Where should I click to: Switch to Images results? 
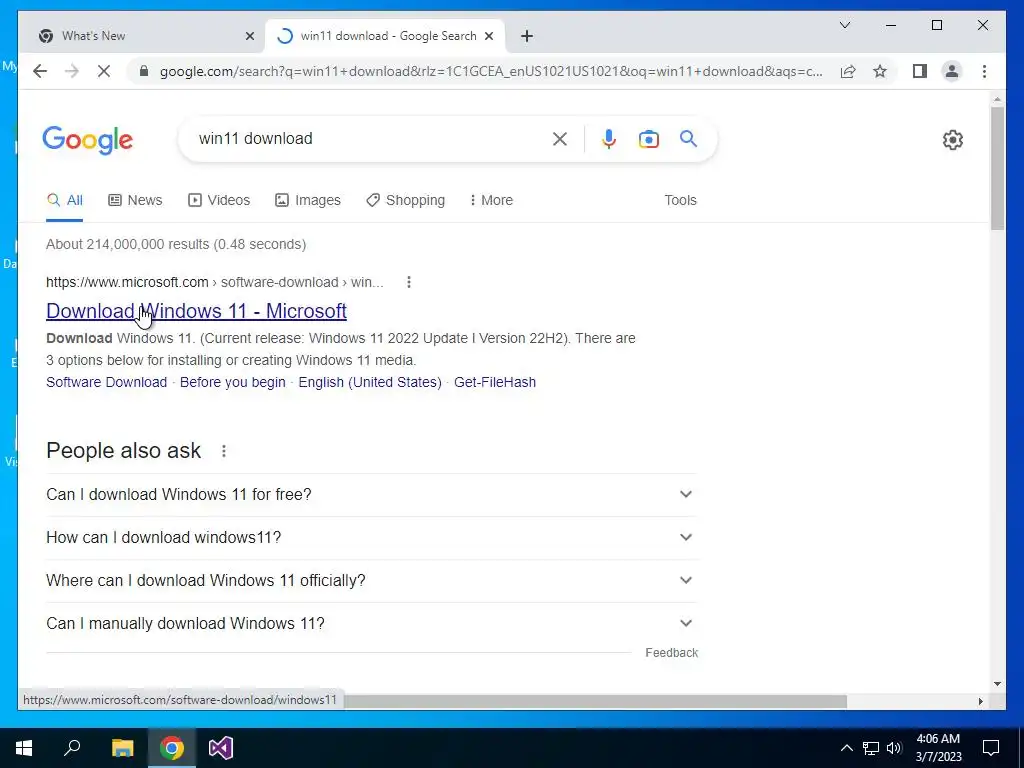308,200
